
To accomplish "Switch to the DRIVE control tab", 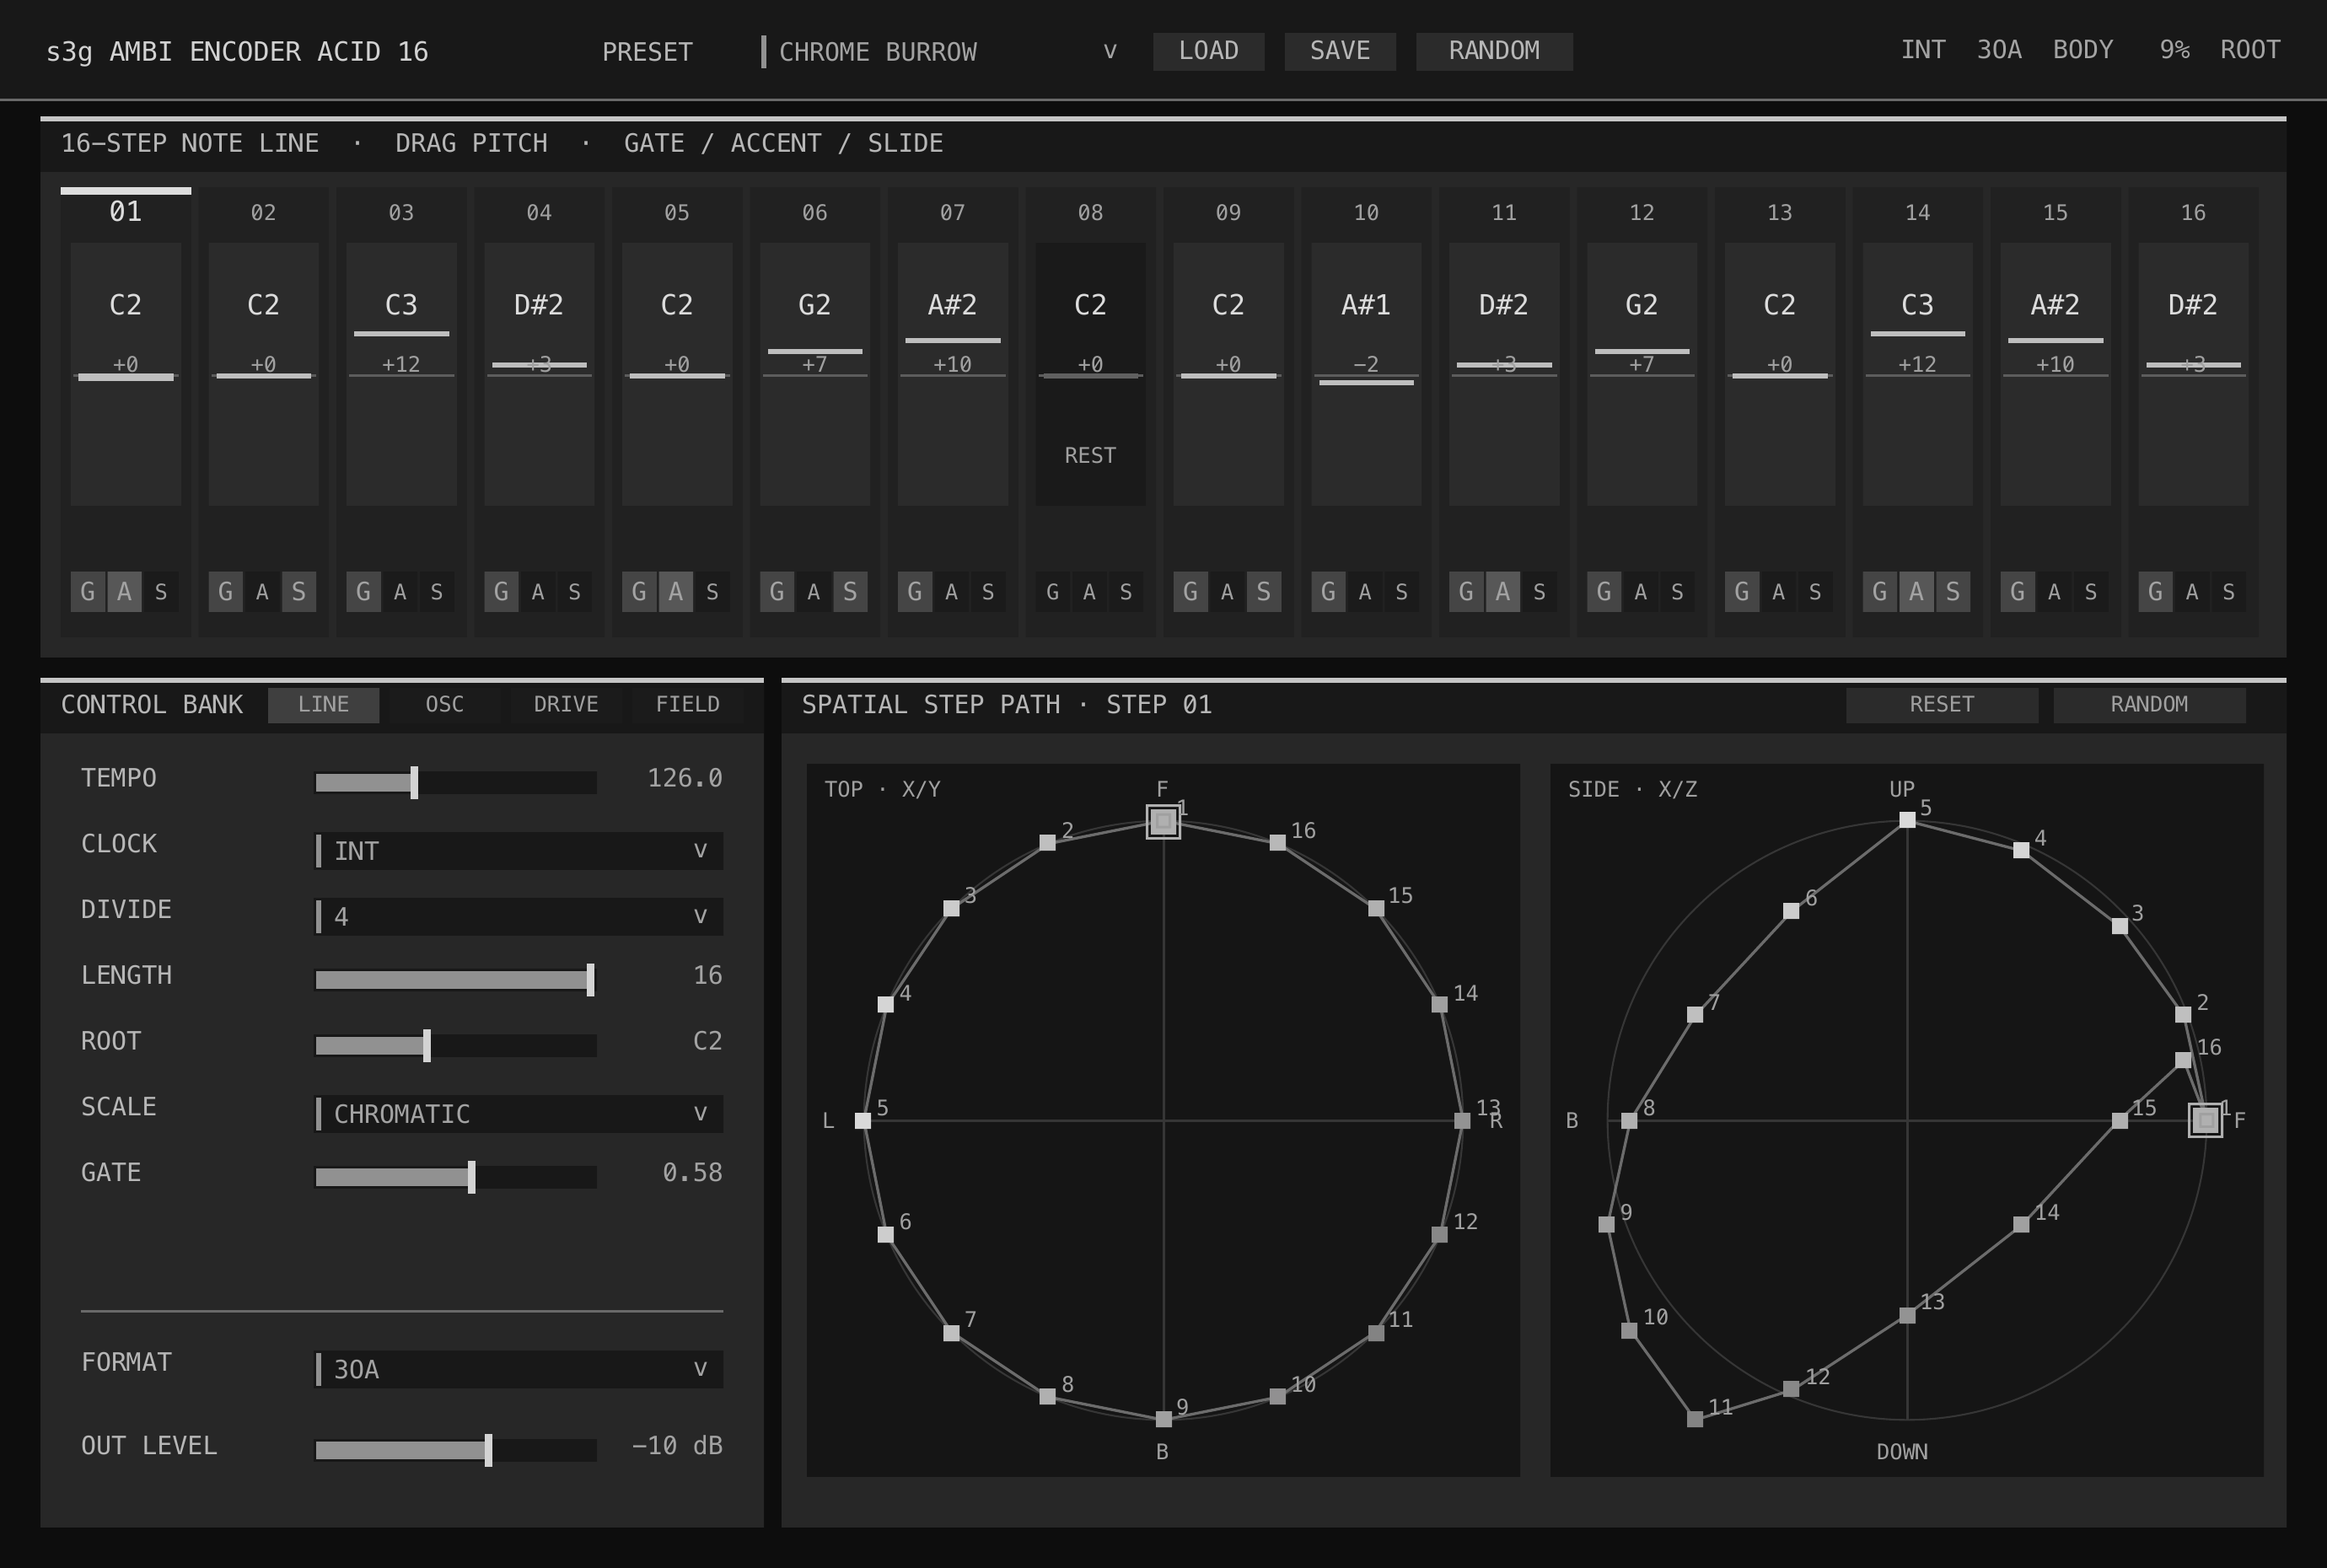I will (x=566, y=705).
